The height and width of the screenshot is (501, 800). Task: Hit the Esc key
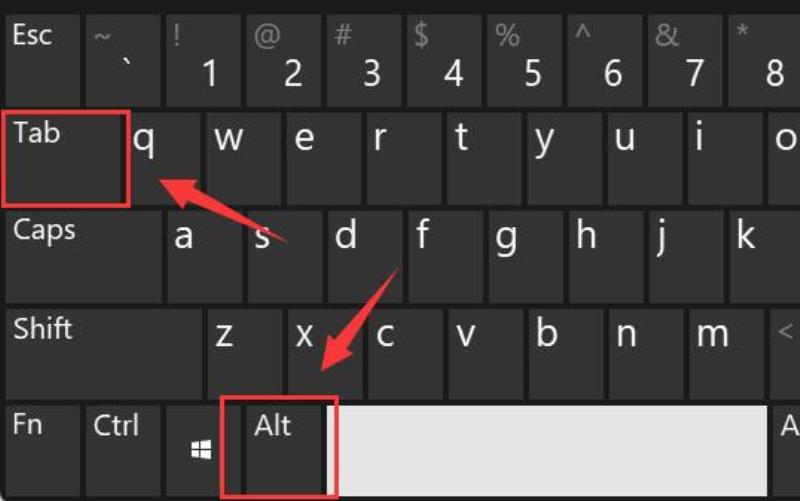pos(42,60)
